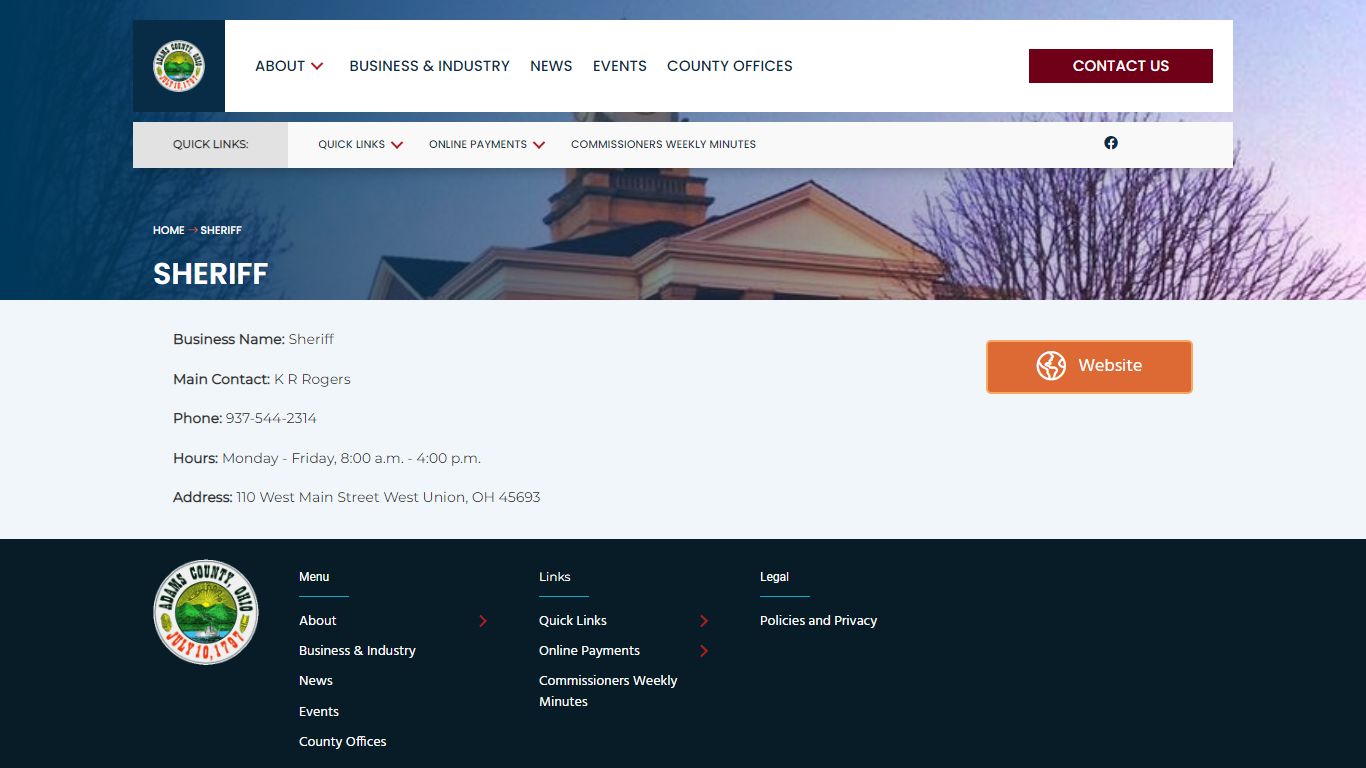Open footer County Offices link
This screenshot has width=1366, height=768.
click(x=342, y=742)
